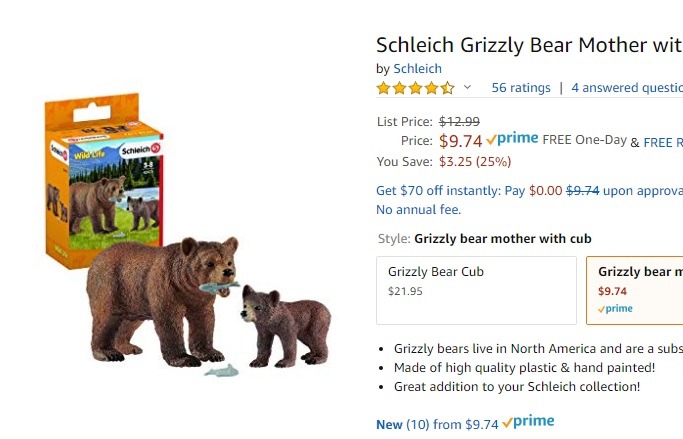Click the silver fish lying on the ground
Screen dimensions: 683x439
(x=222, y=372)
